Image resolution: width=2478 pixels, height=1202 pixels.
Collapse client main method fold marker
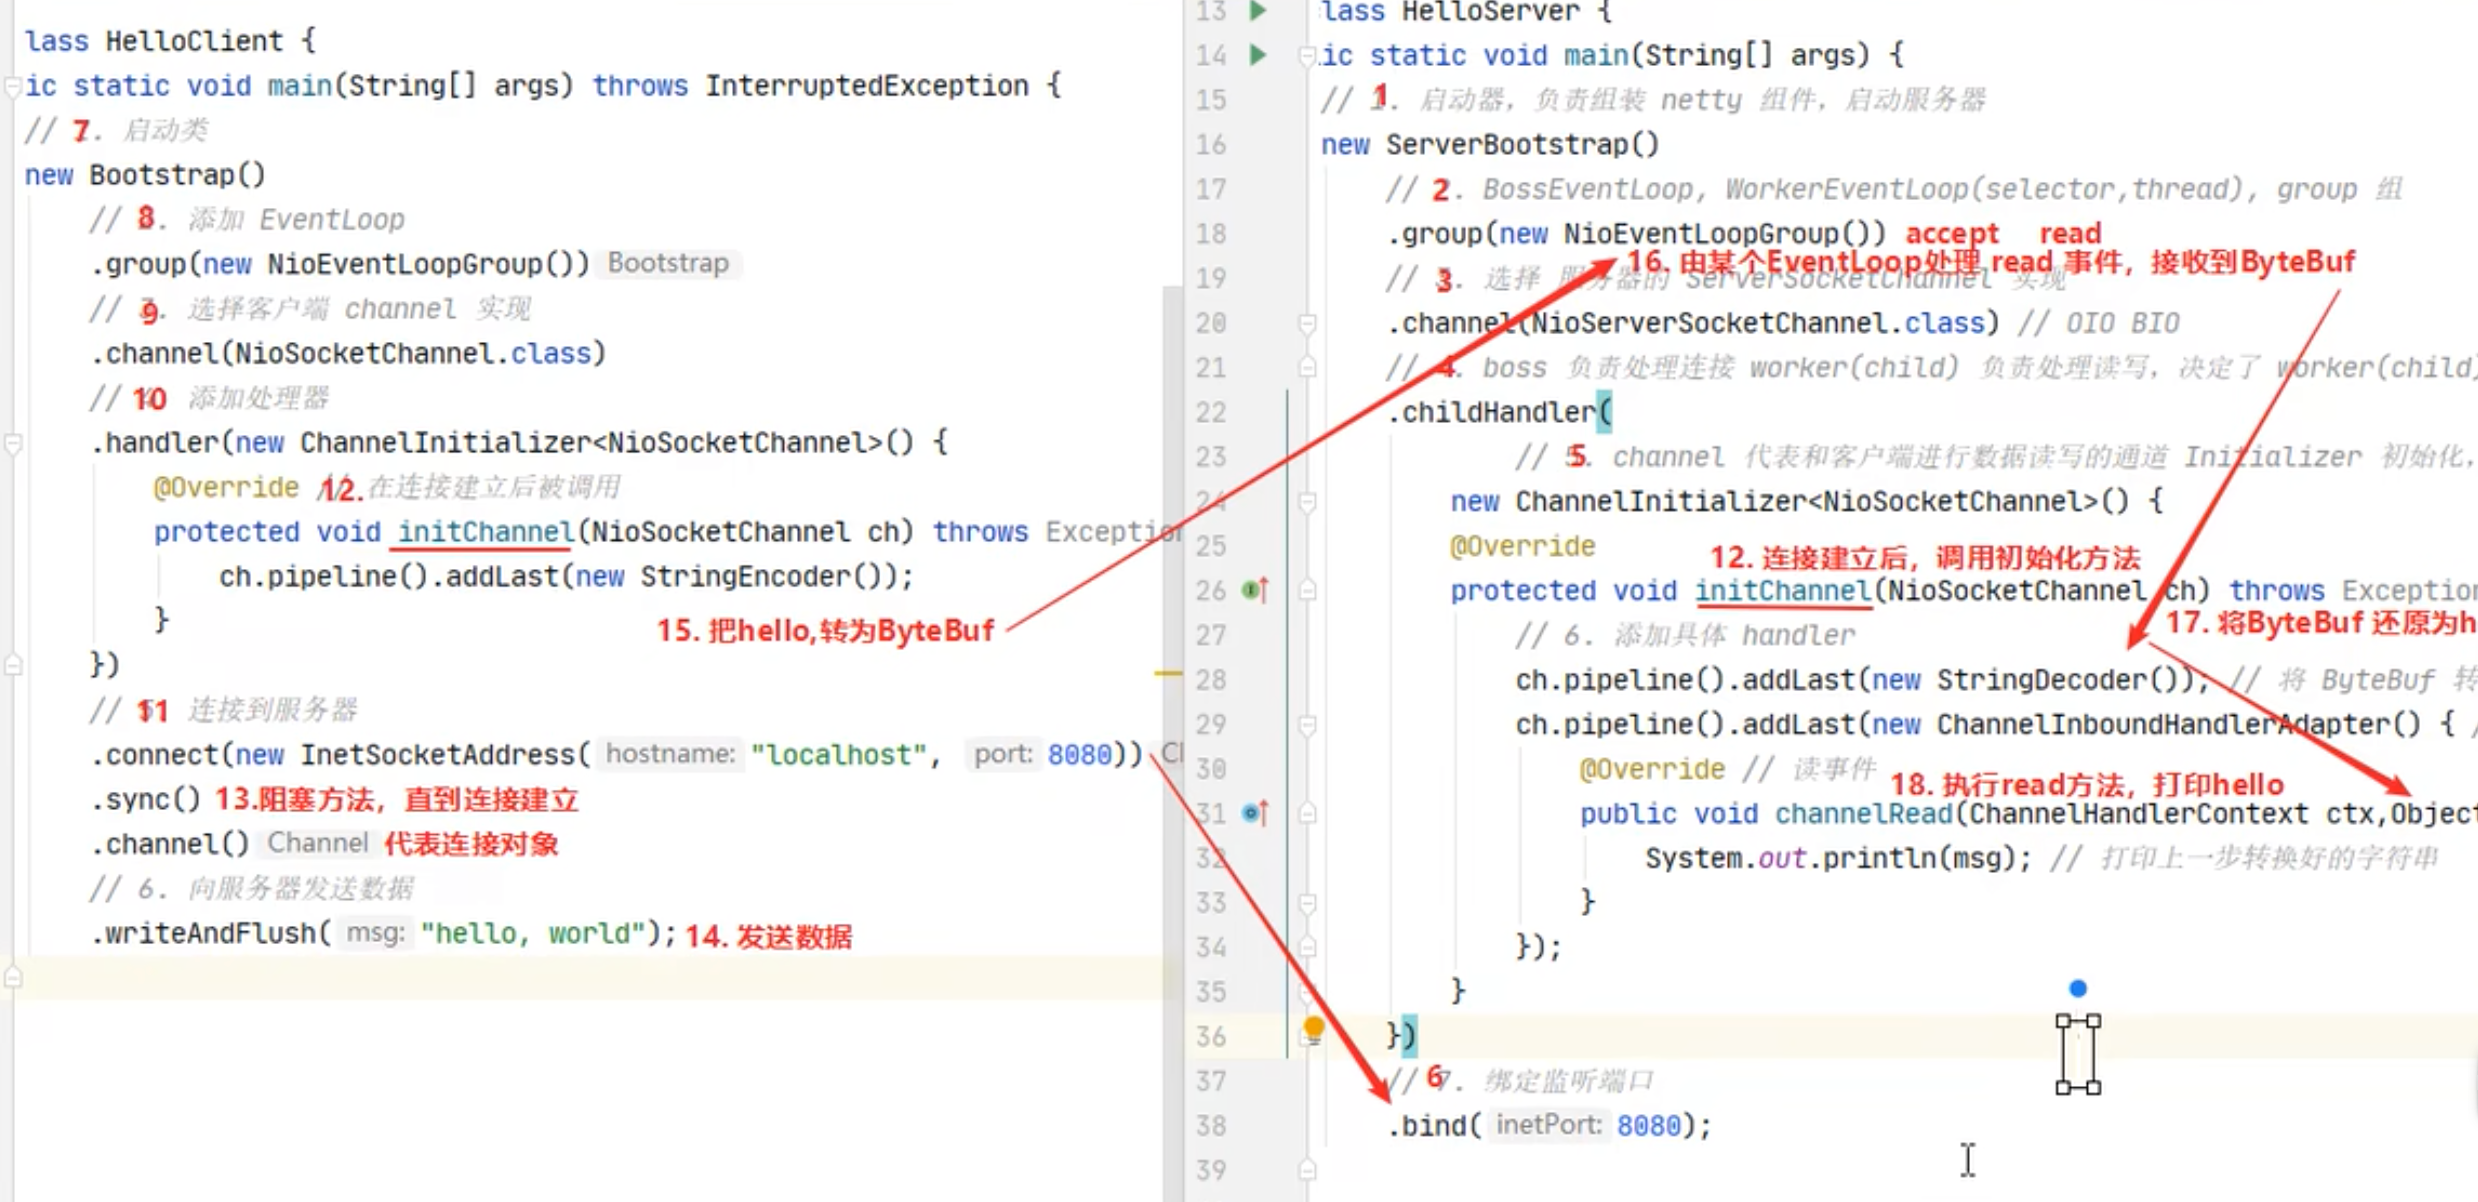click(13, 87)
